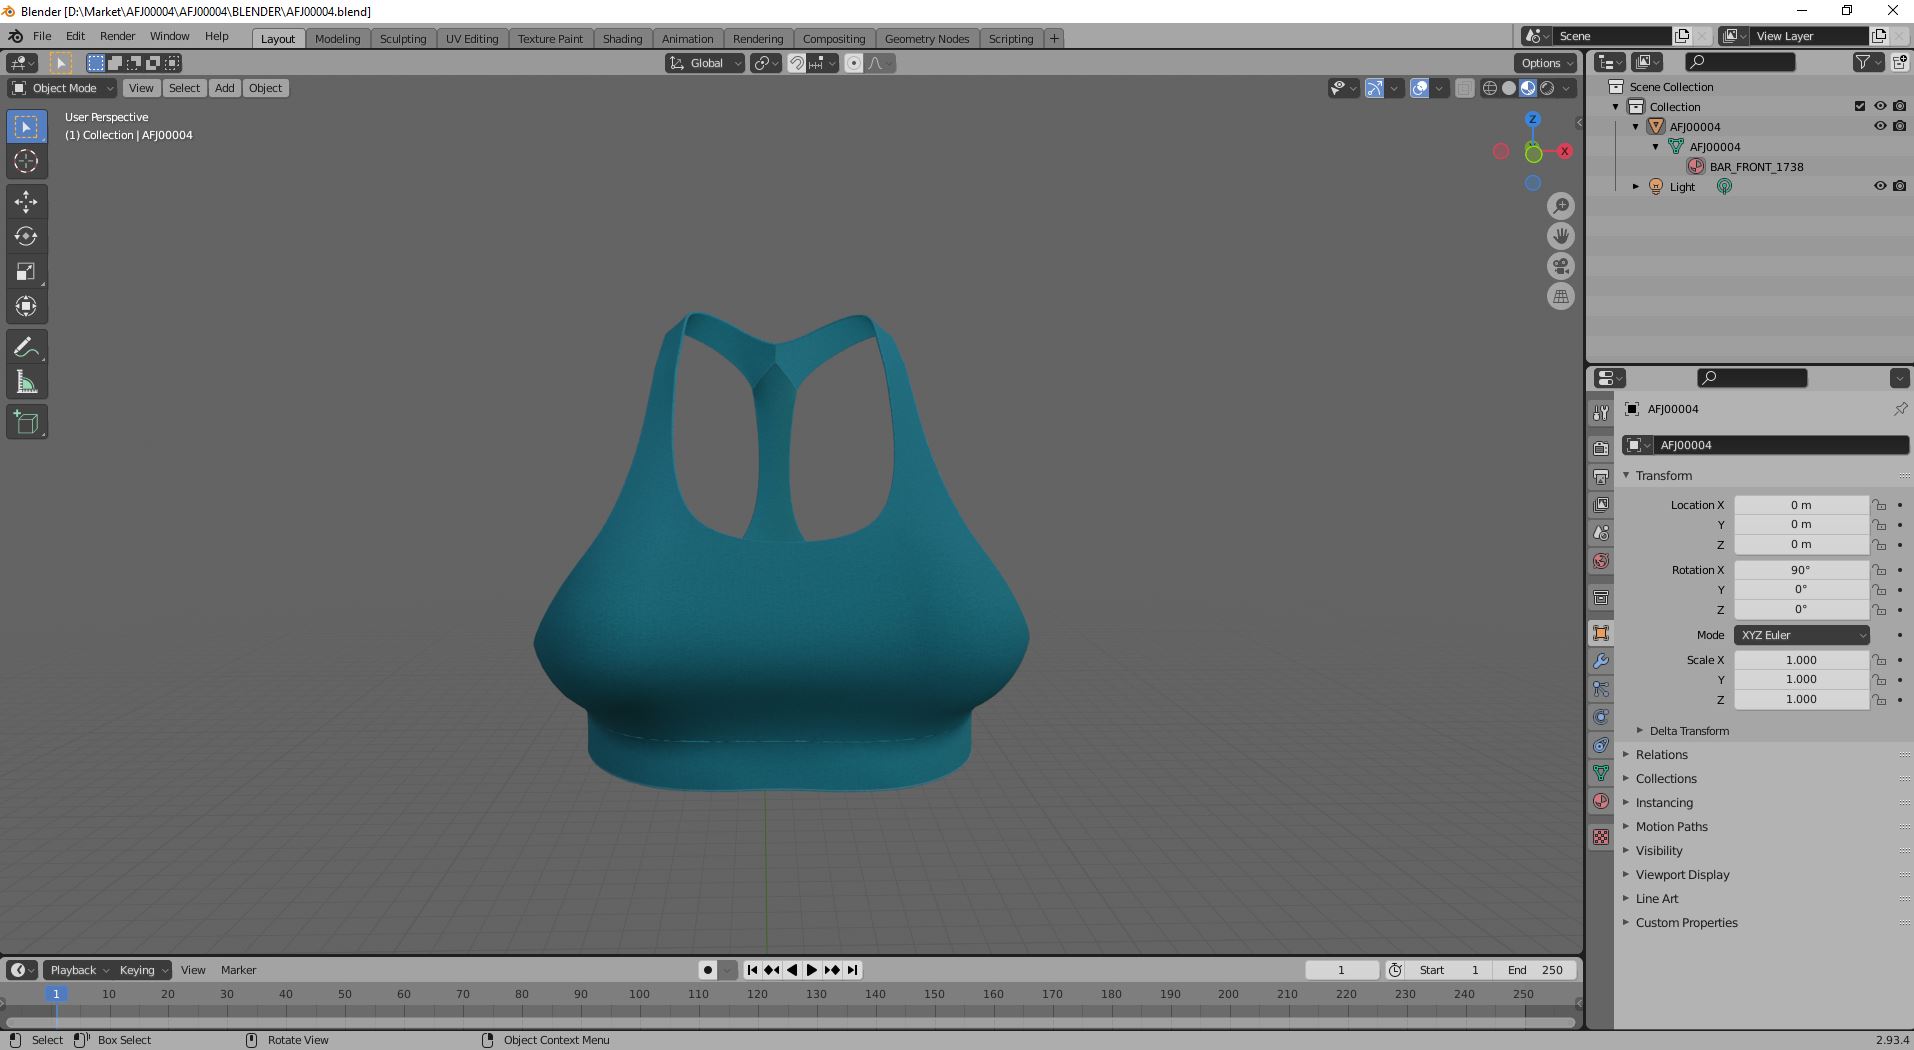Open the Render menu in the top bar

click(x=117, y=36)
